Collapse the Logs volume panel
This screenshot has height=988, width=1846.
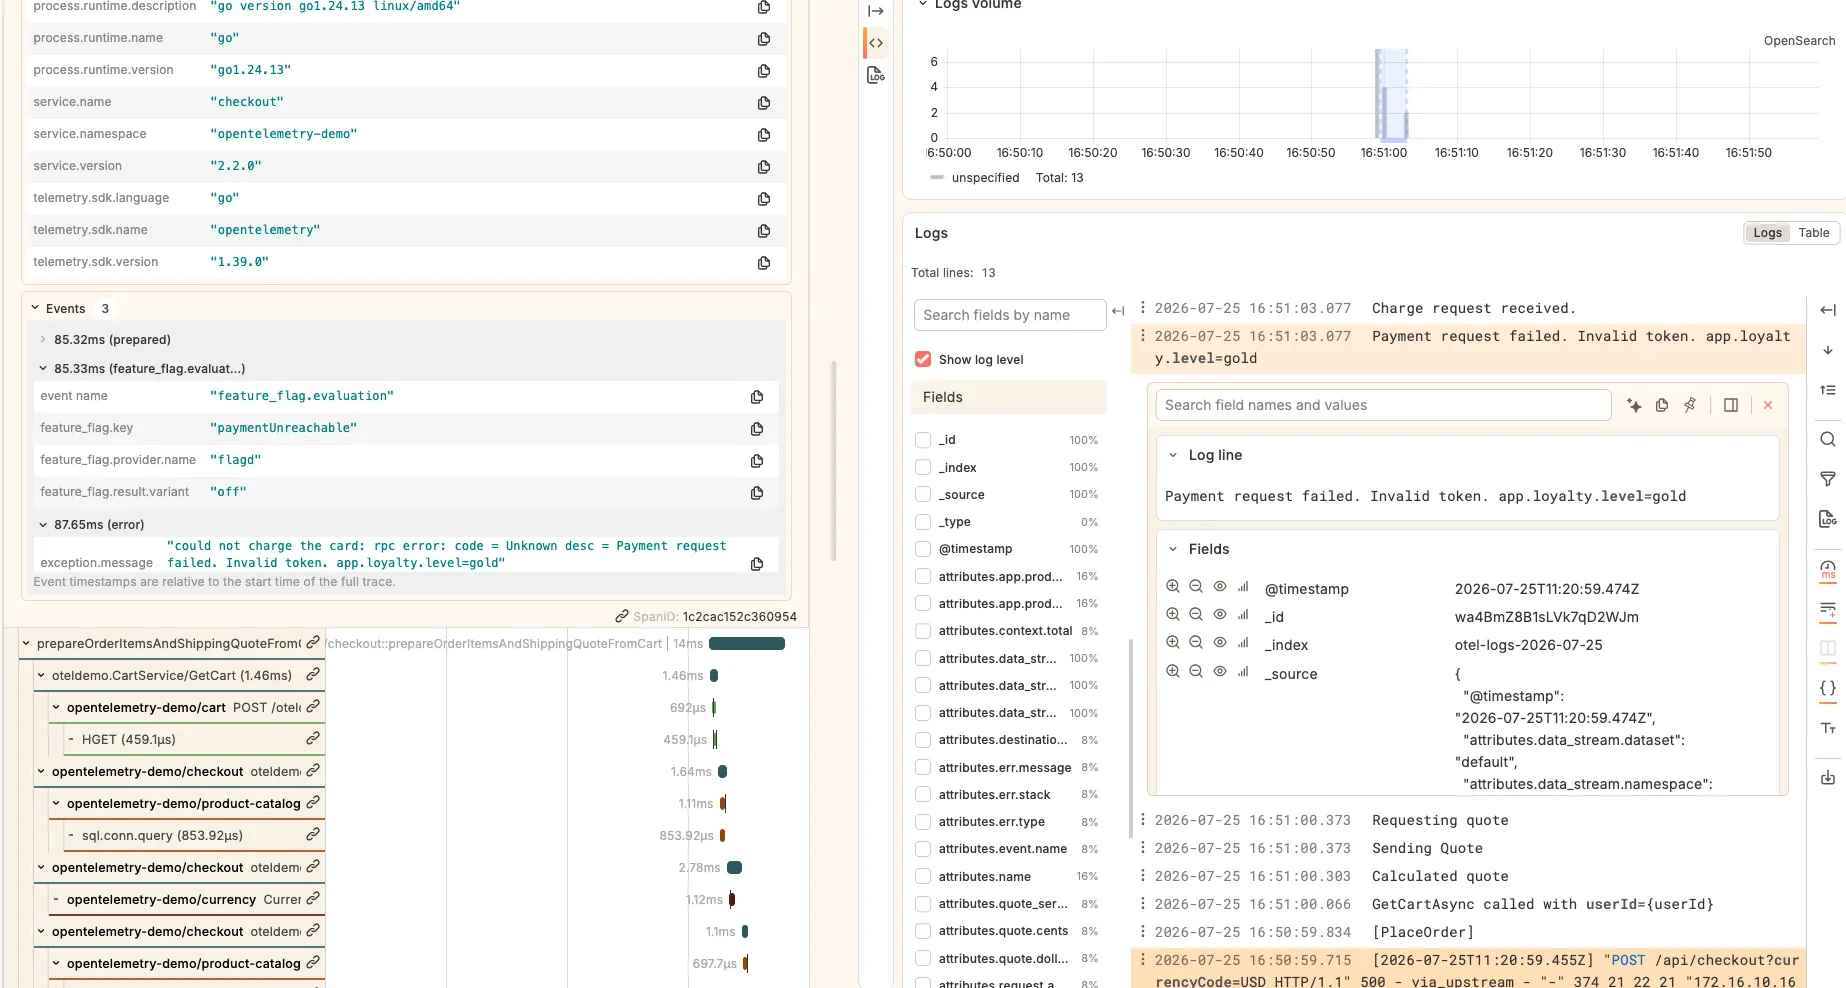(x=923, y=4)
